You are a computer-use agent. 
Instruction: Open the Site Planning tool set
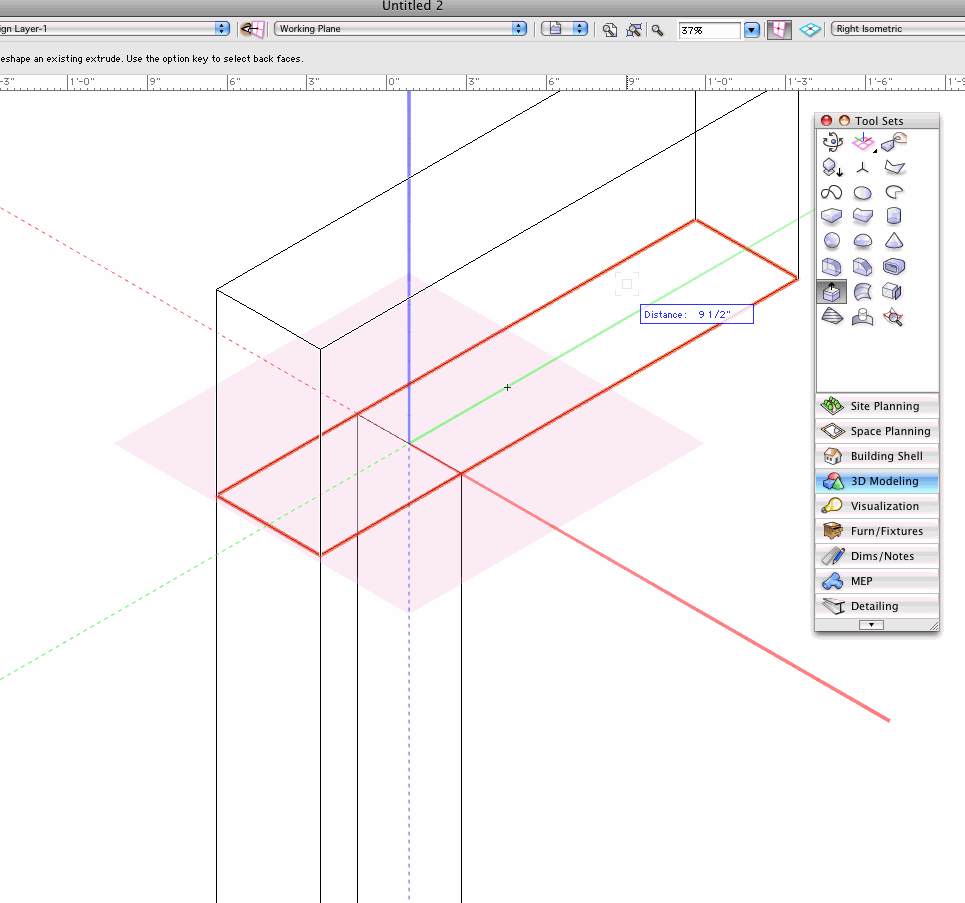point(877,406)
